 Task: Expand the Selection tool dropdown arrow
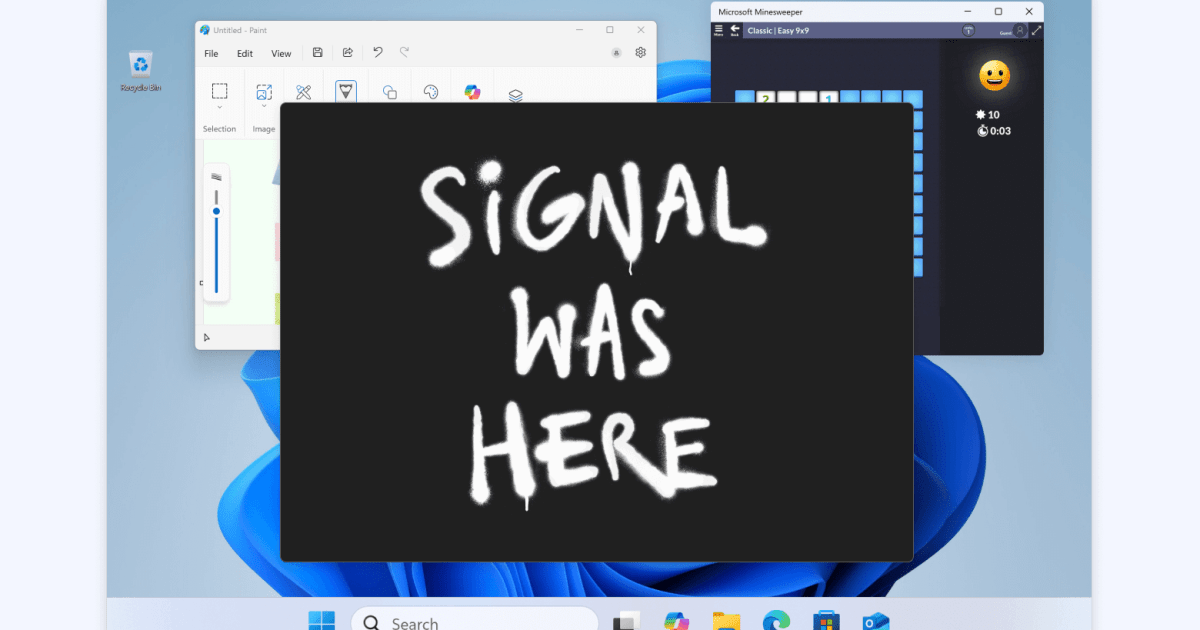[x=219, y=108]
